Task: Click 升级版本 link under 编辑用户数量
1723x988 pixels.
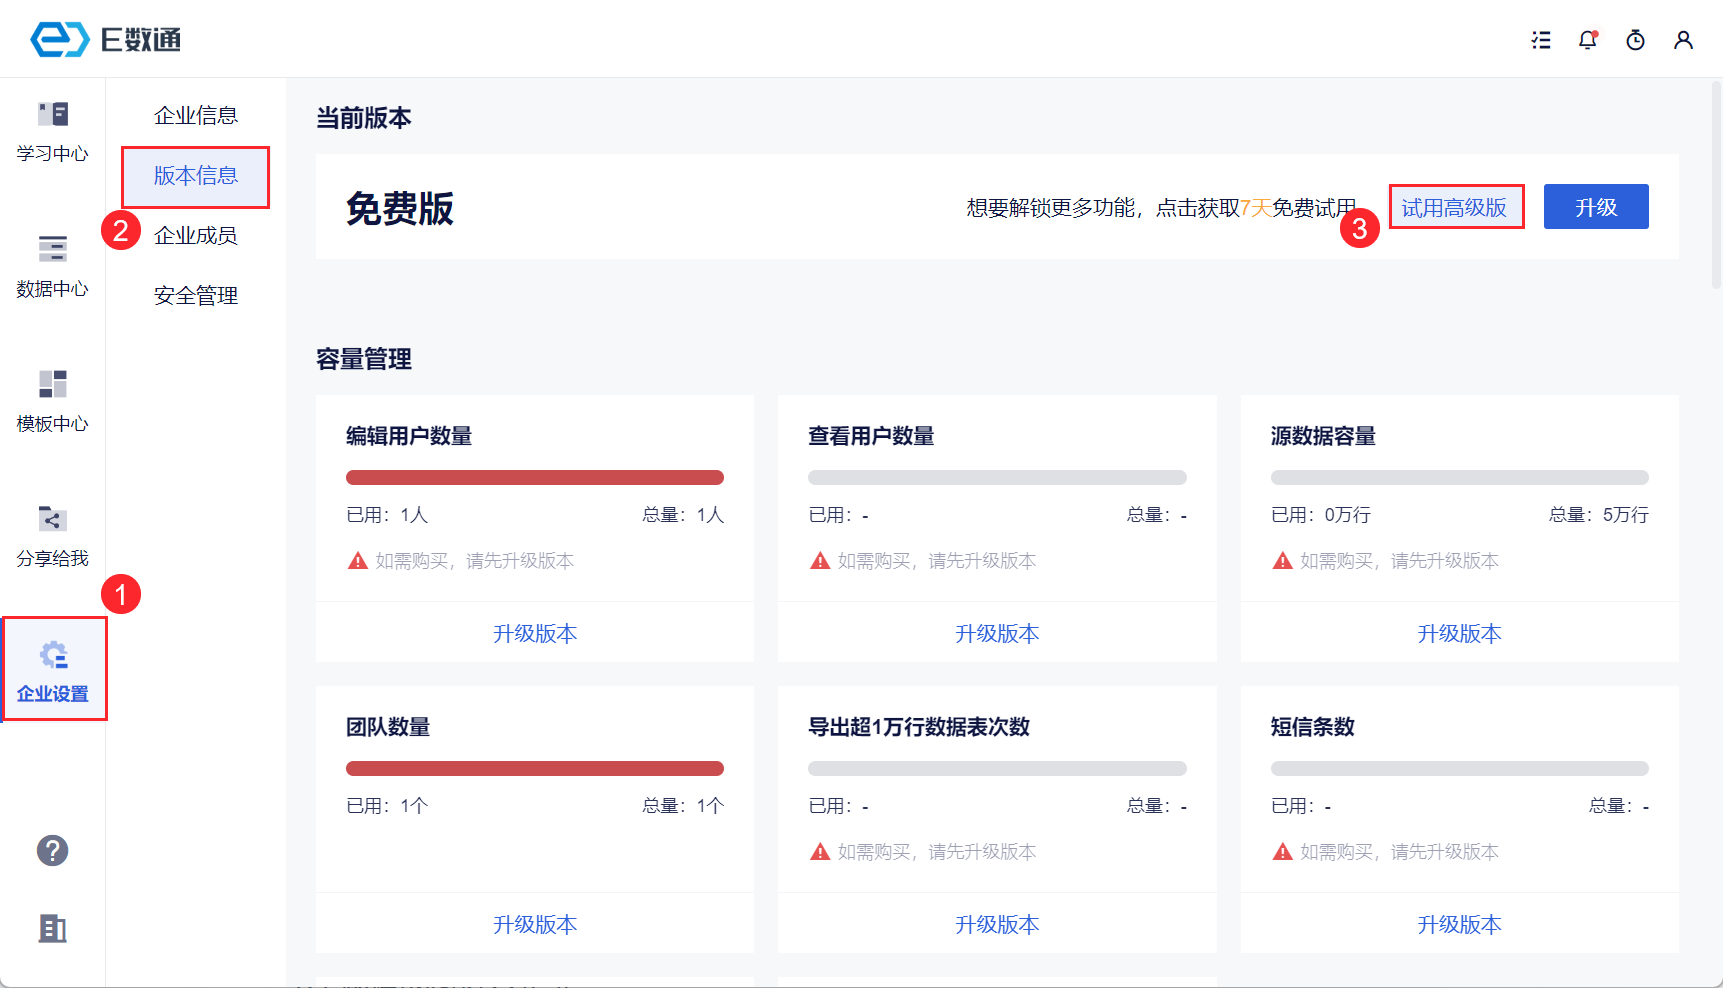Action: pos(535,634)
